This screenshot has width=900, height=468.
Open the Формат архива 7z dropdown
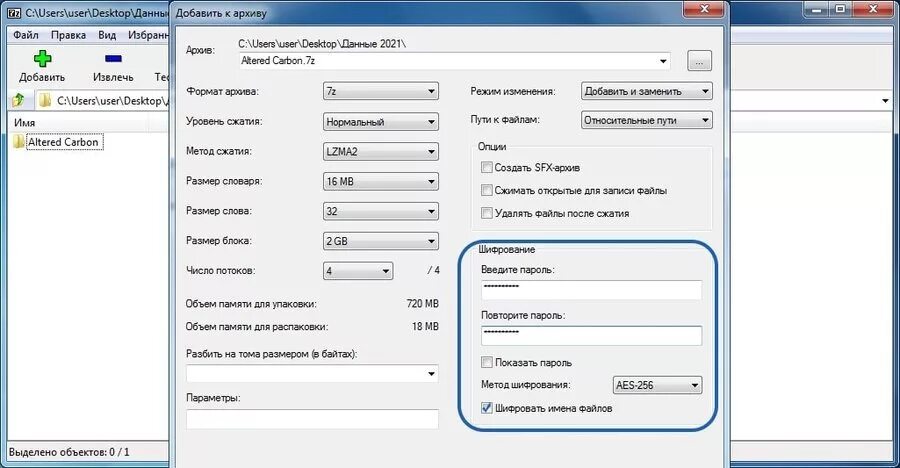tap(381, 91)
